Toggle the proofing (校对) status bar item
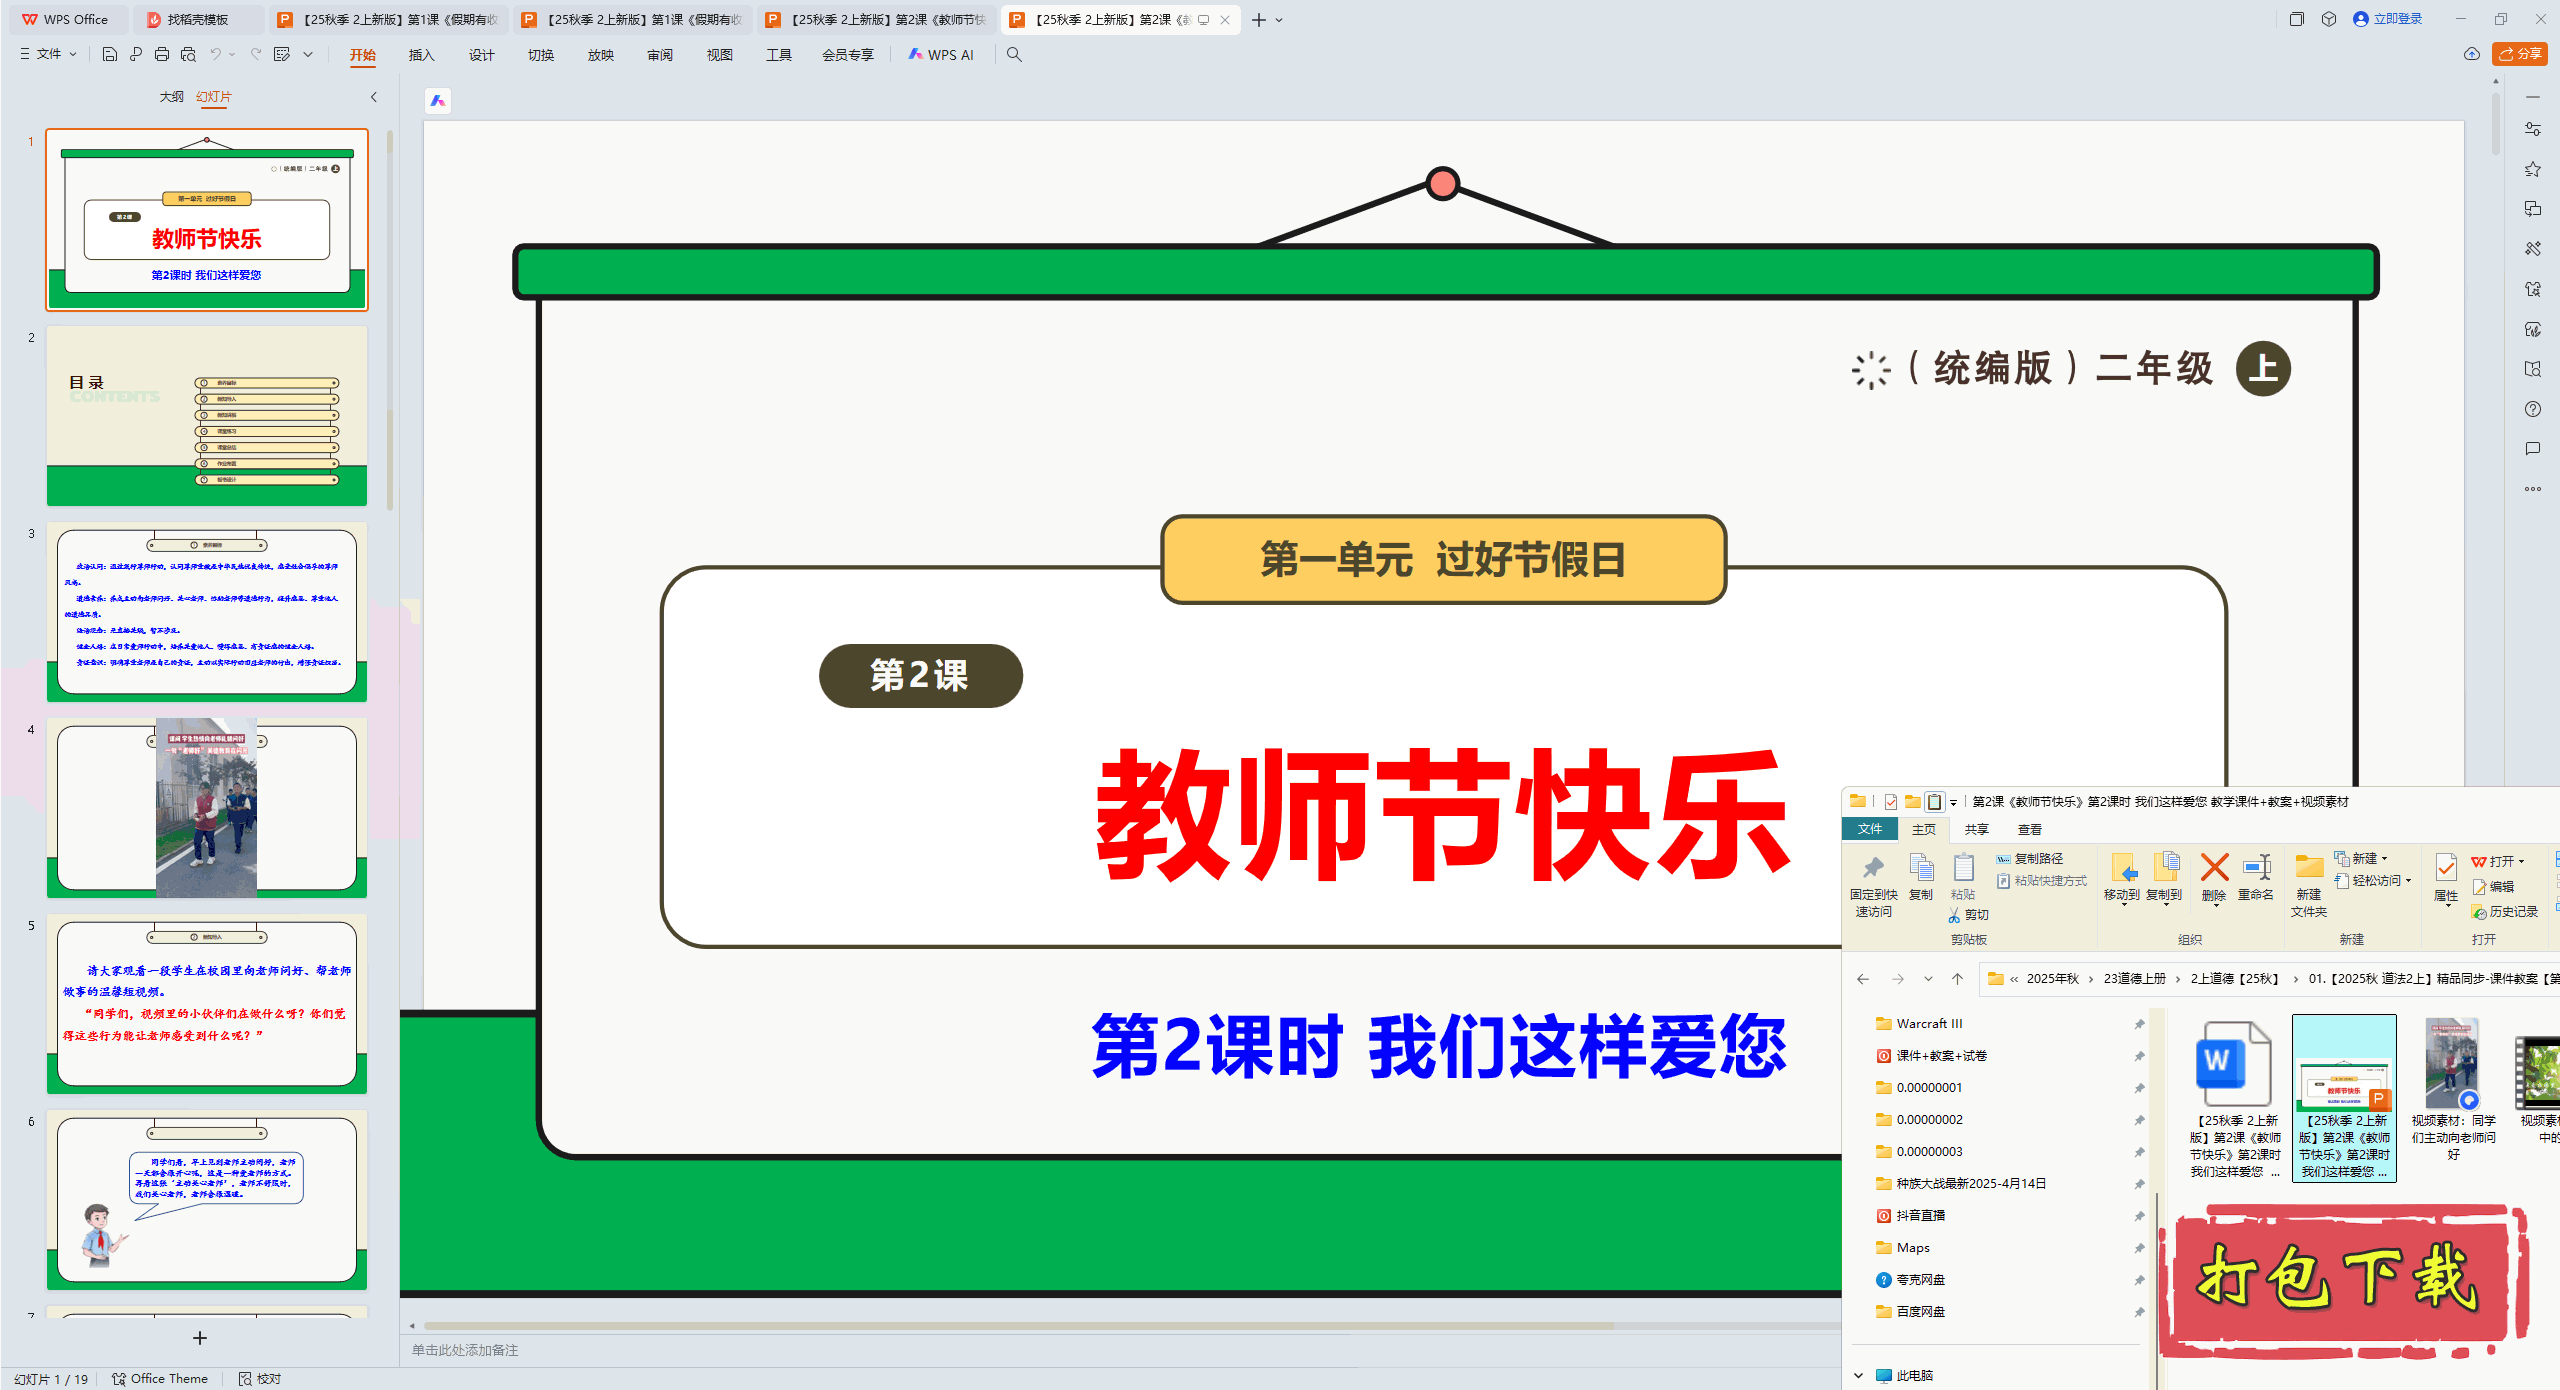Viewport: 2560px width, 1390px height. point(260,1378)
